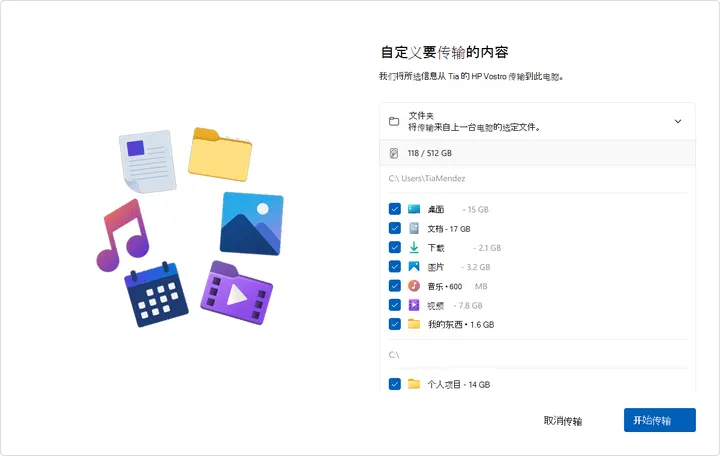Click the folder outline icon next to 文件夹

[394, 121]
